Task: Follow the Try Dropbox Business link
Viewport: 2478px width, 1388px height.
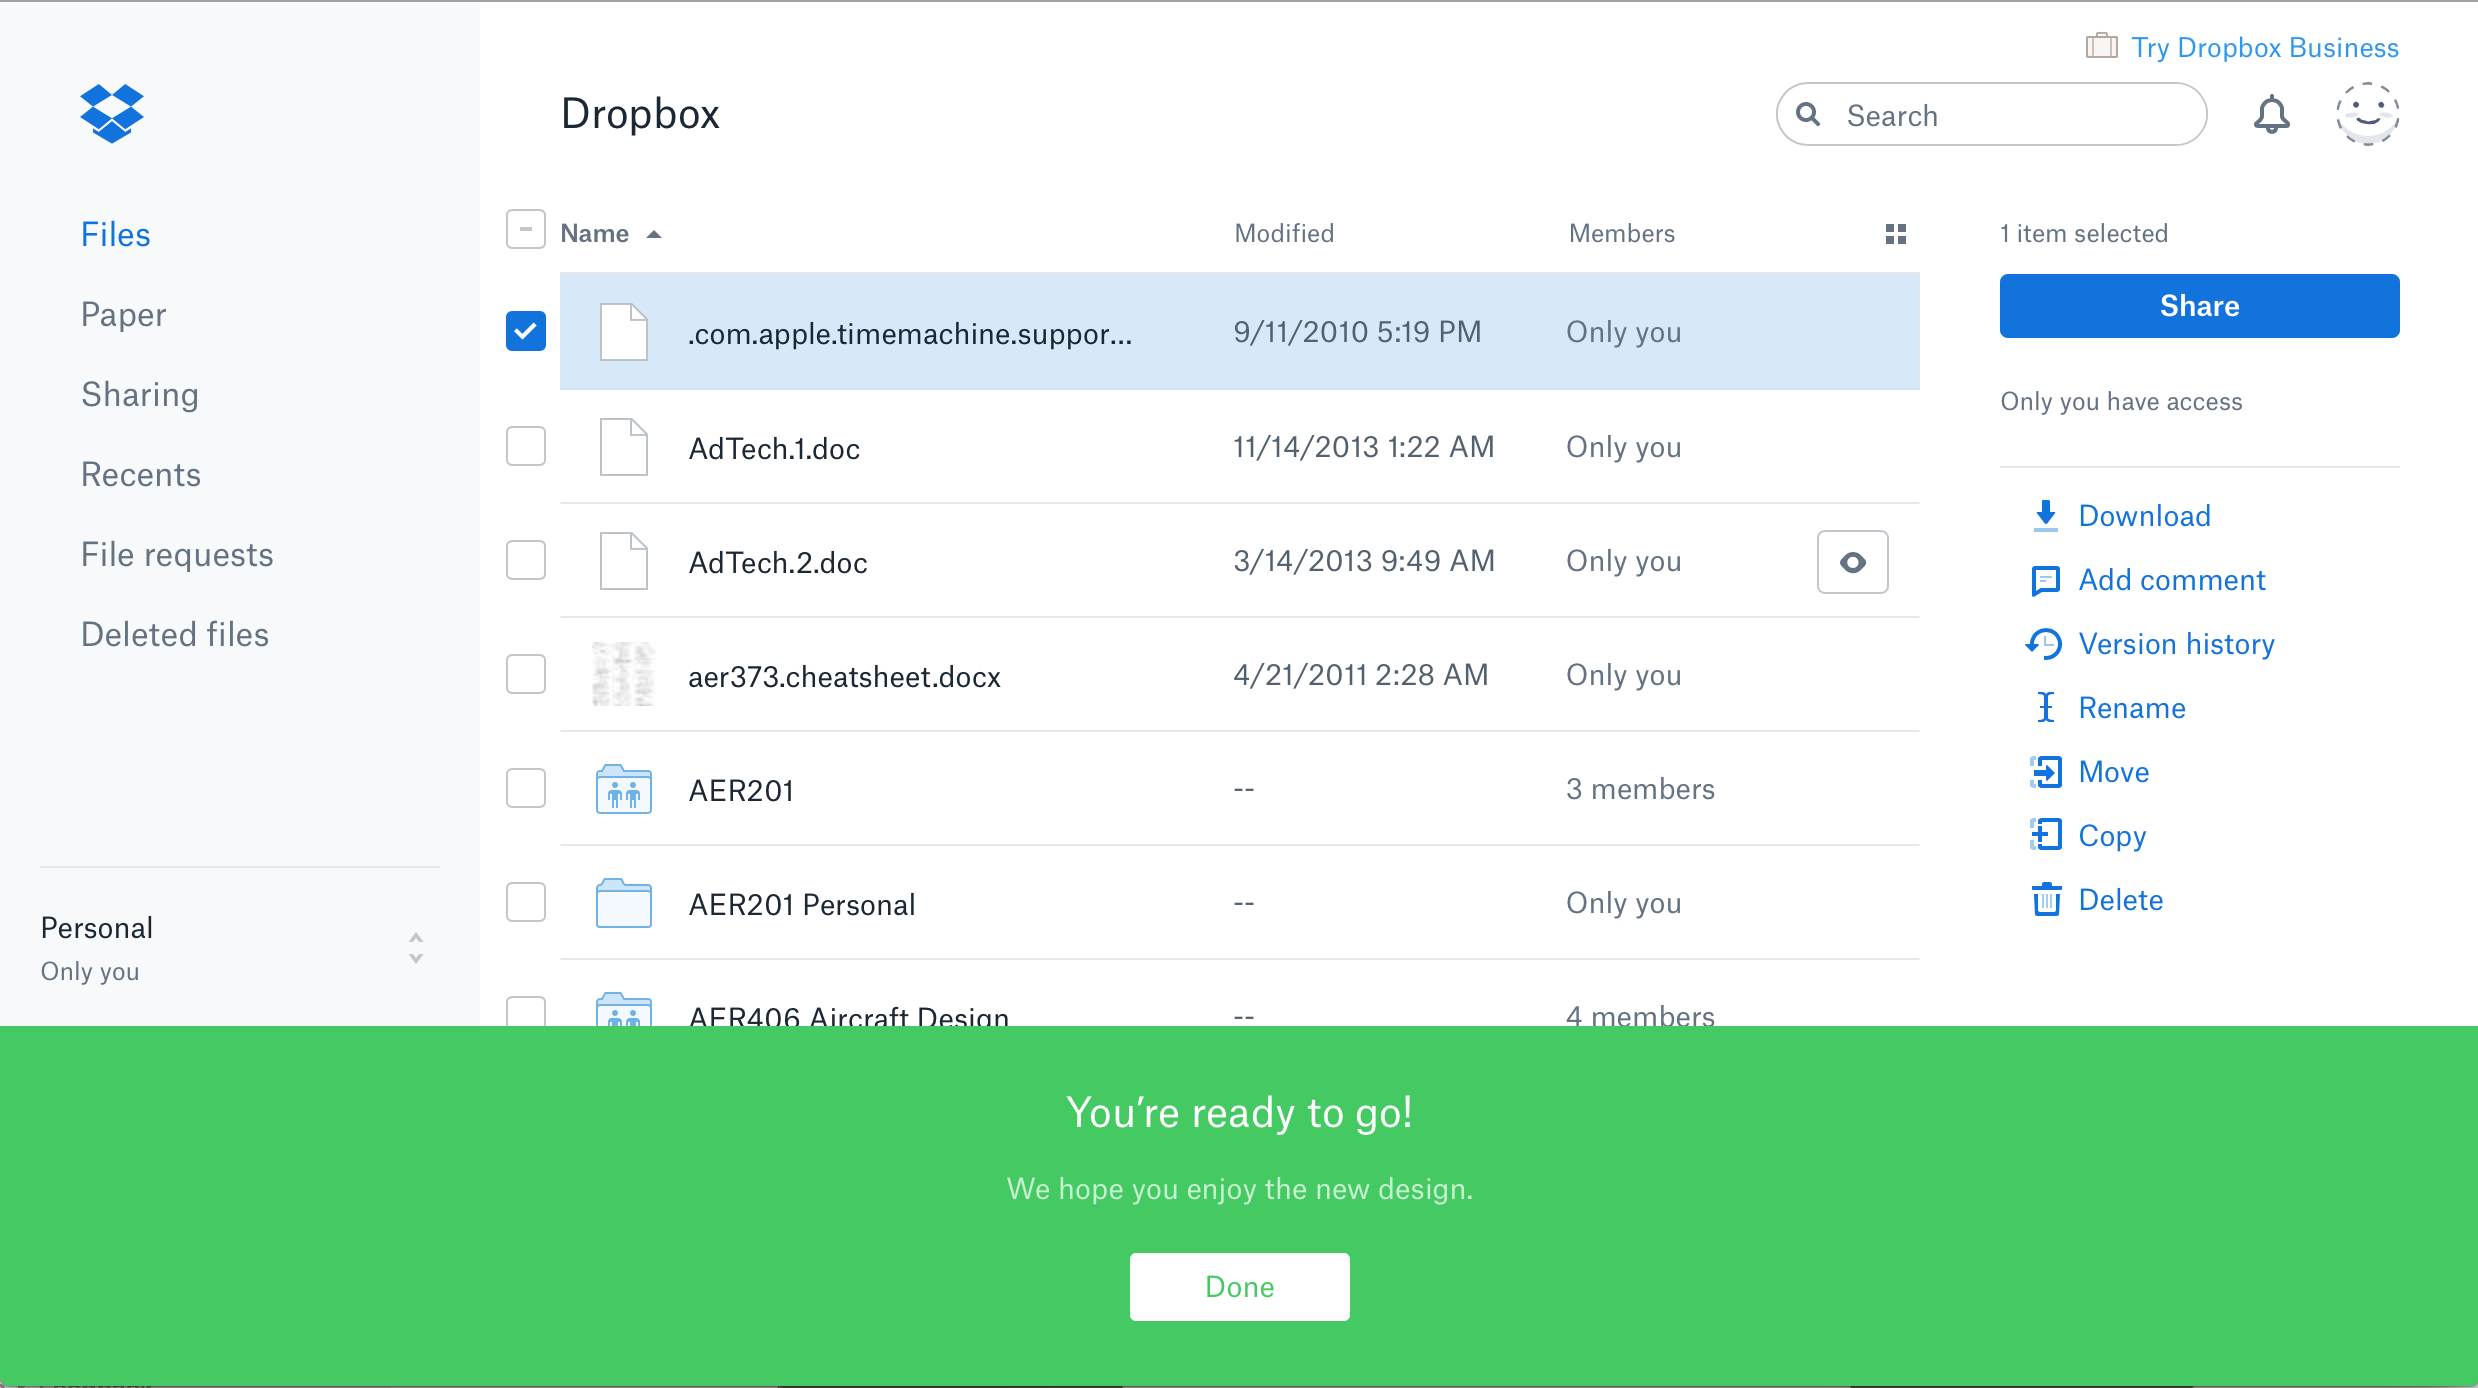Action: tap(2265, 47)
